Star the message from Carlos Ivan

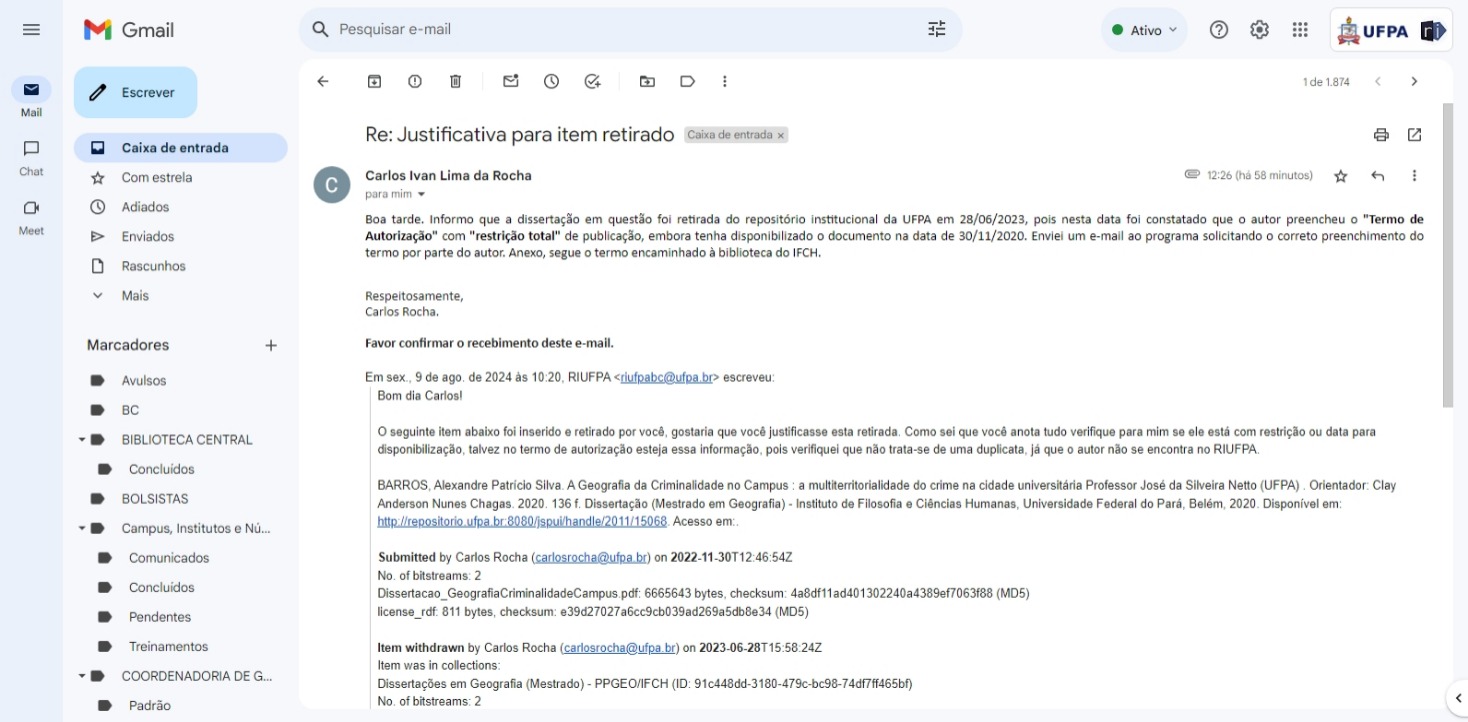click(1341, 176)
